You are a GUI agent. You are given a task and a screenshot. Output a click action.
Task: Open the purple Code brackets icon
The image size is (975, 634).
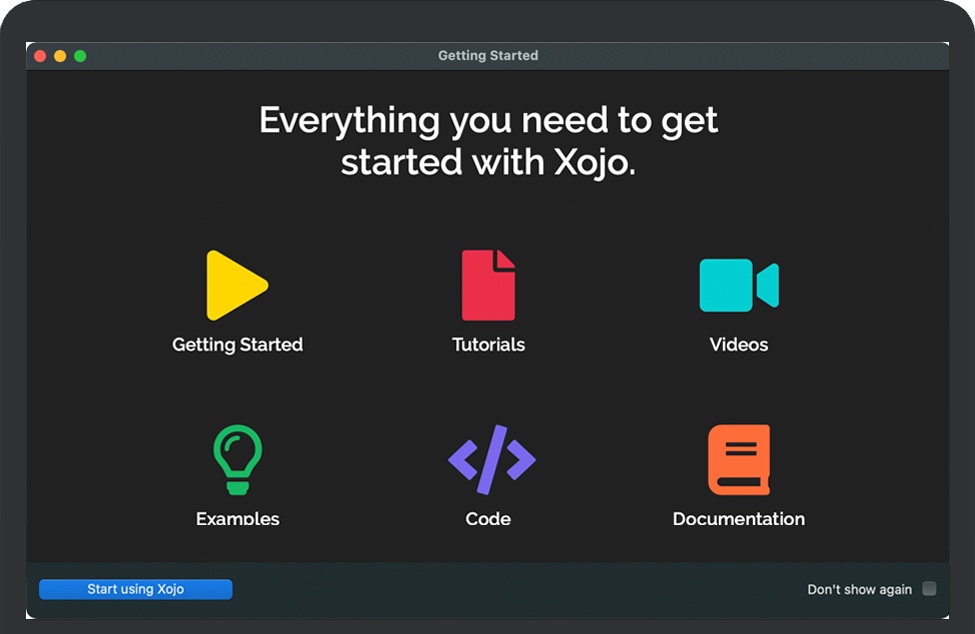(x=491, y=460)
